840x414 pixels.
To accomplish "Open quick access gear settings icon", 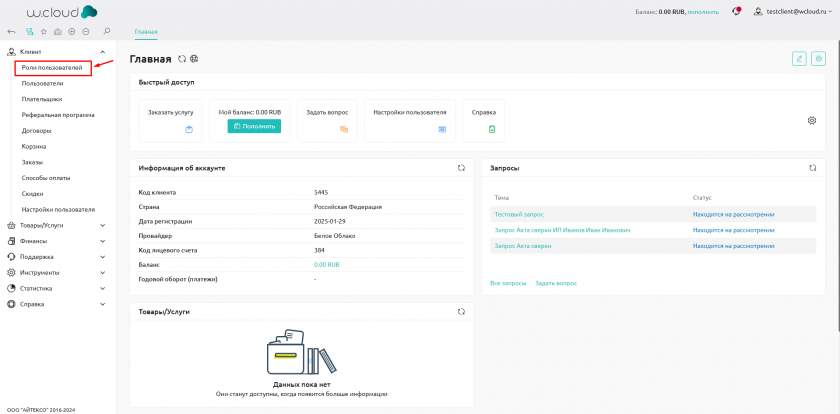I will pos(812,121).
